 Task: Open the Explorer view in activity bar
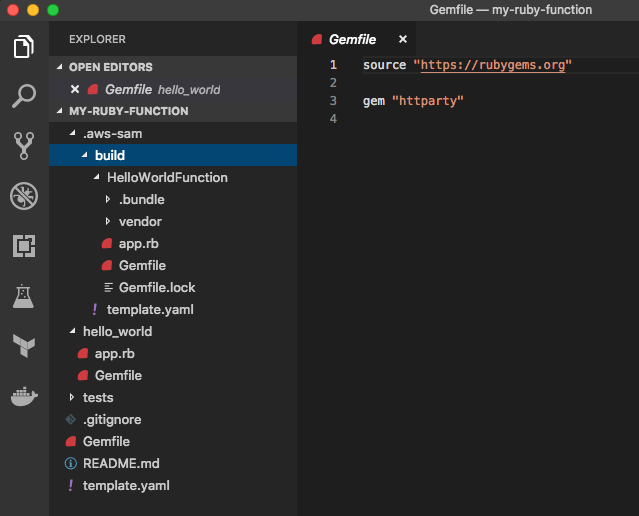[24, 46]
